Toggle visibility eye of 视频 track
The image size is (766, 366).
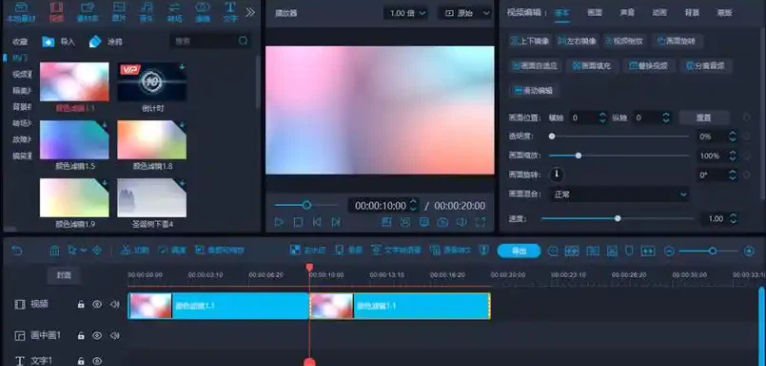97,304
